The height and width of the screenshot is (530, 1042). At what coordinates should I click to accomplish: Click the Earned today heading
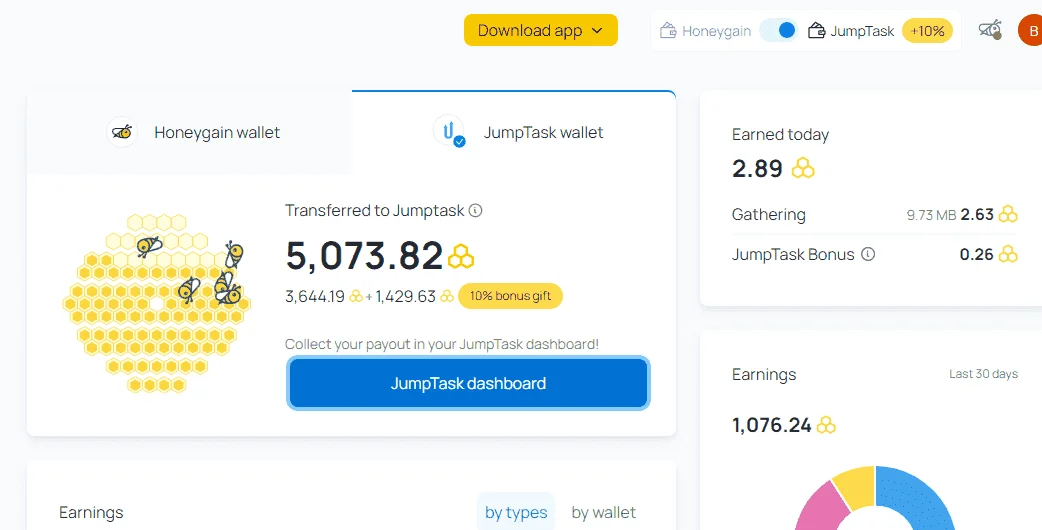(780, 135)
